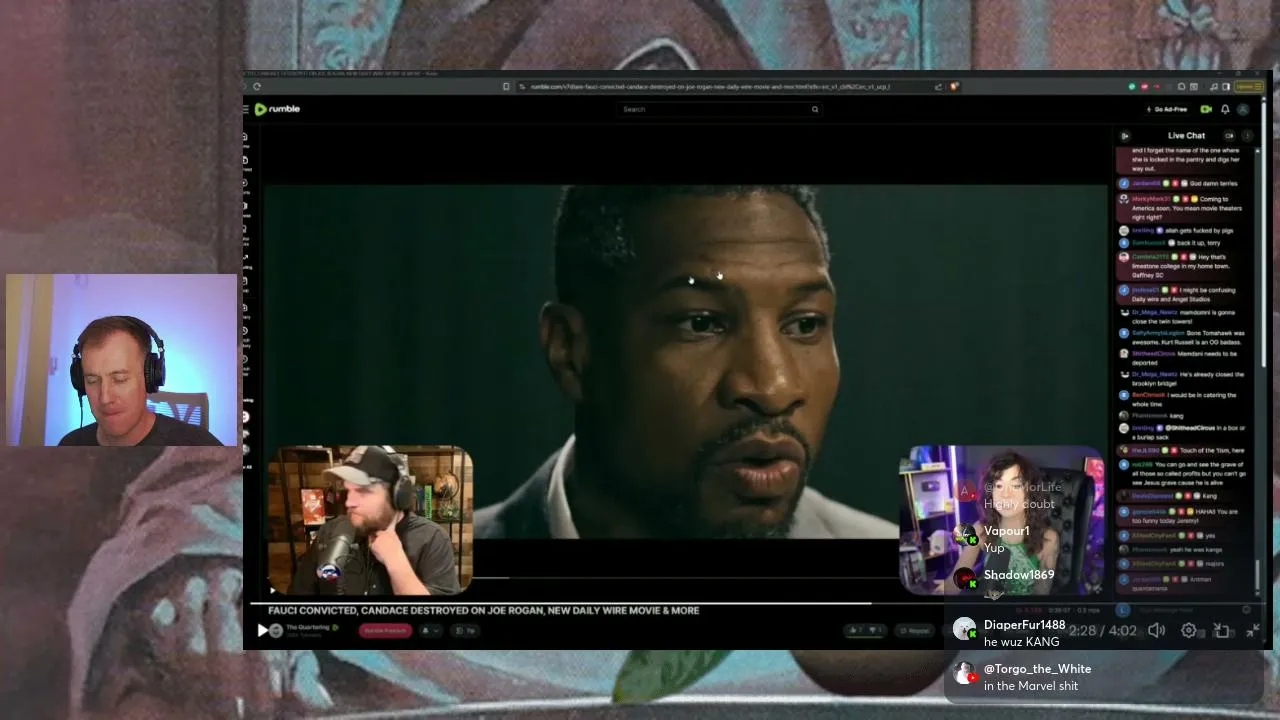1280x720 pixels.
Task: Open the Live Chat popout icon
Action: 1229,136
